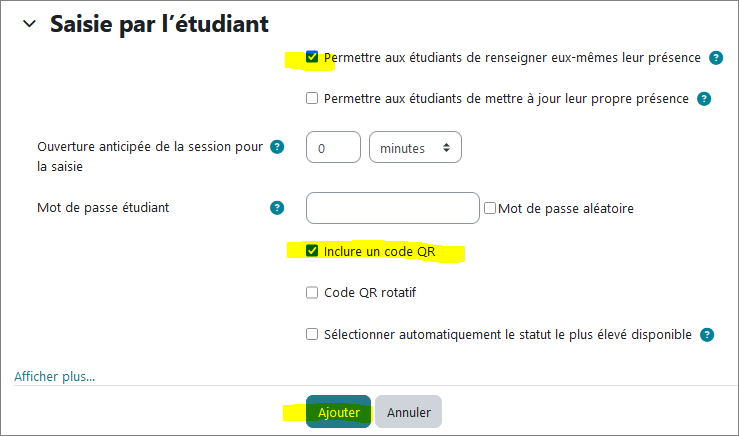Screen dimensions: 739x436
Task: Click the Annuler button
Action: [408, 412]
